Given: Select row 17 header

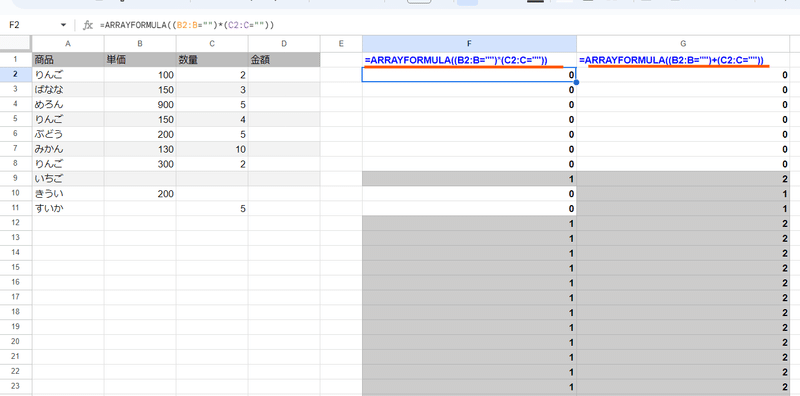Looking at the screenshot, I should click(x=16, y=297).
